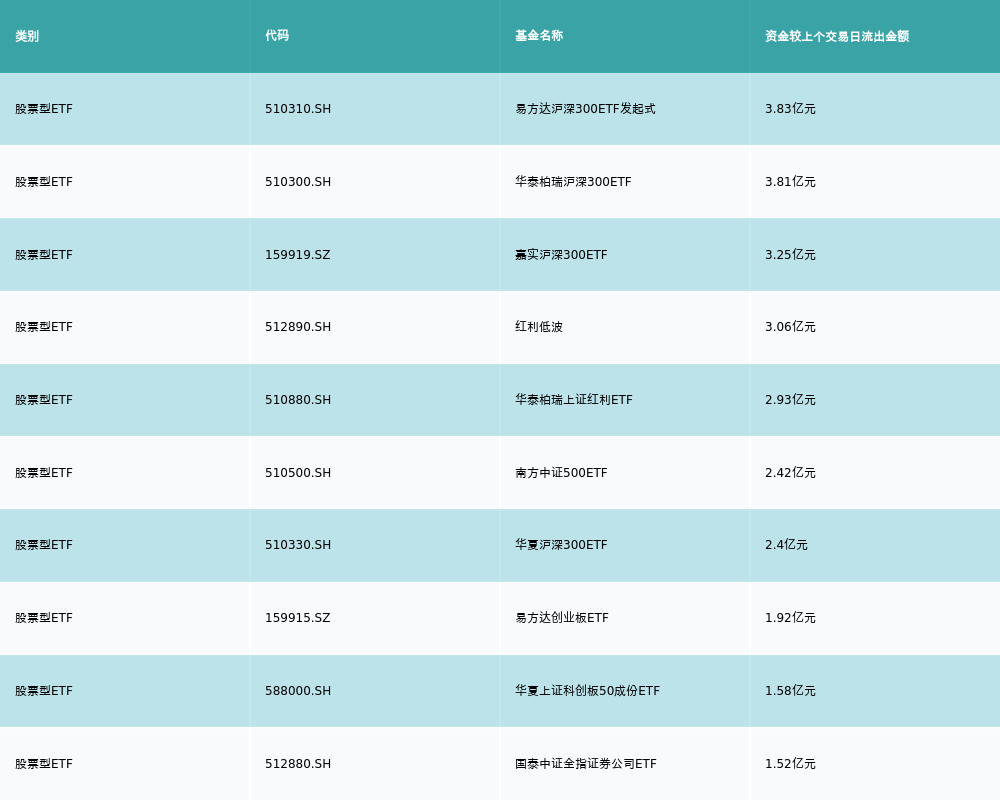Select code 159919.SZ
This screenshot has width=1000, height=800.
298,255
